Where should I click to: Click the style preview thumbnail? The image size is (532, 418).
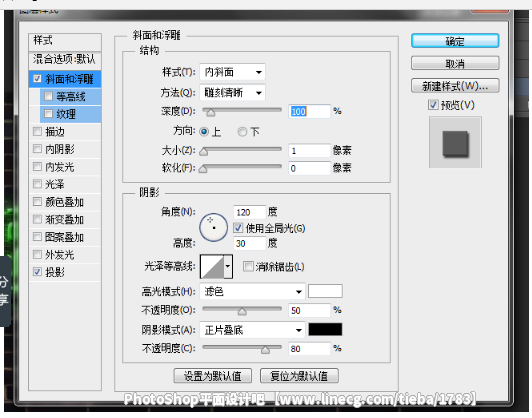[x=455, y=142]
